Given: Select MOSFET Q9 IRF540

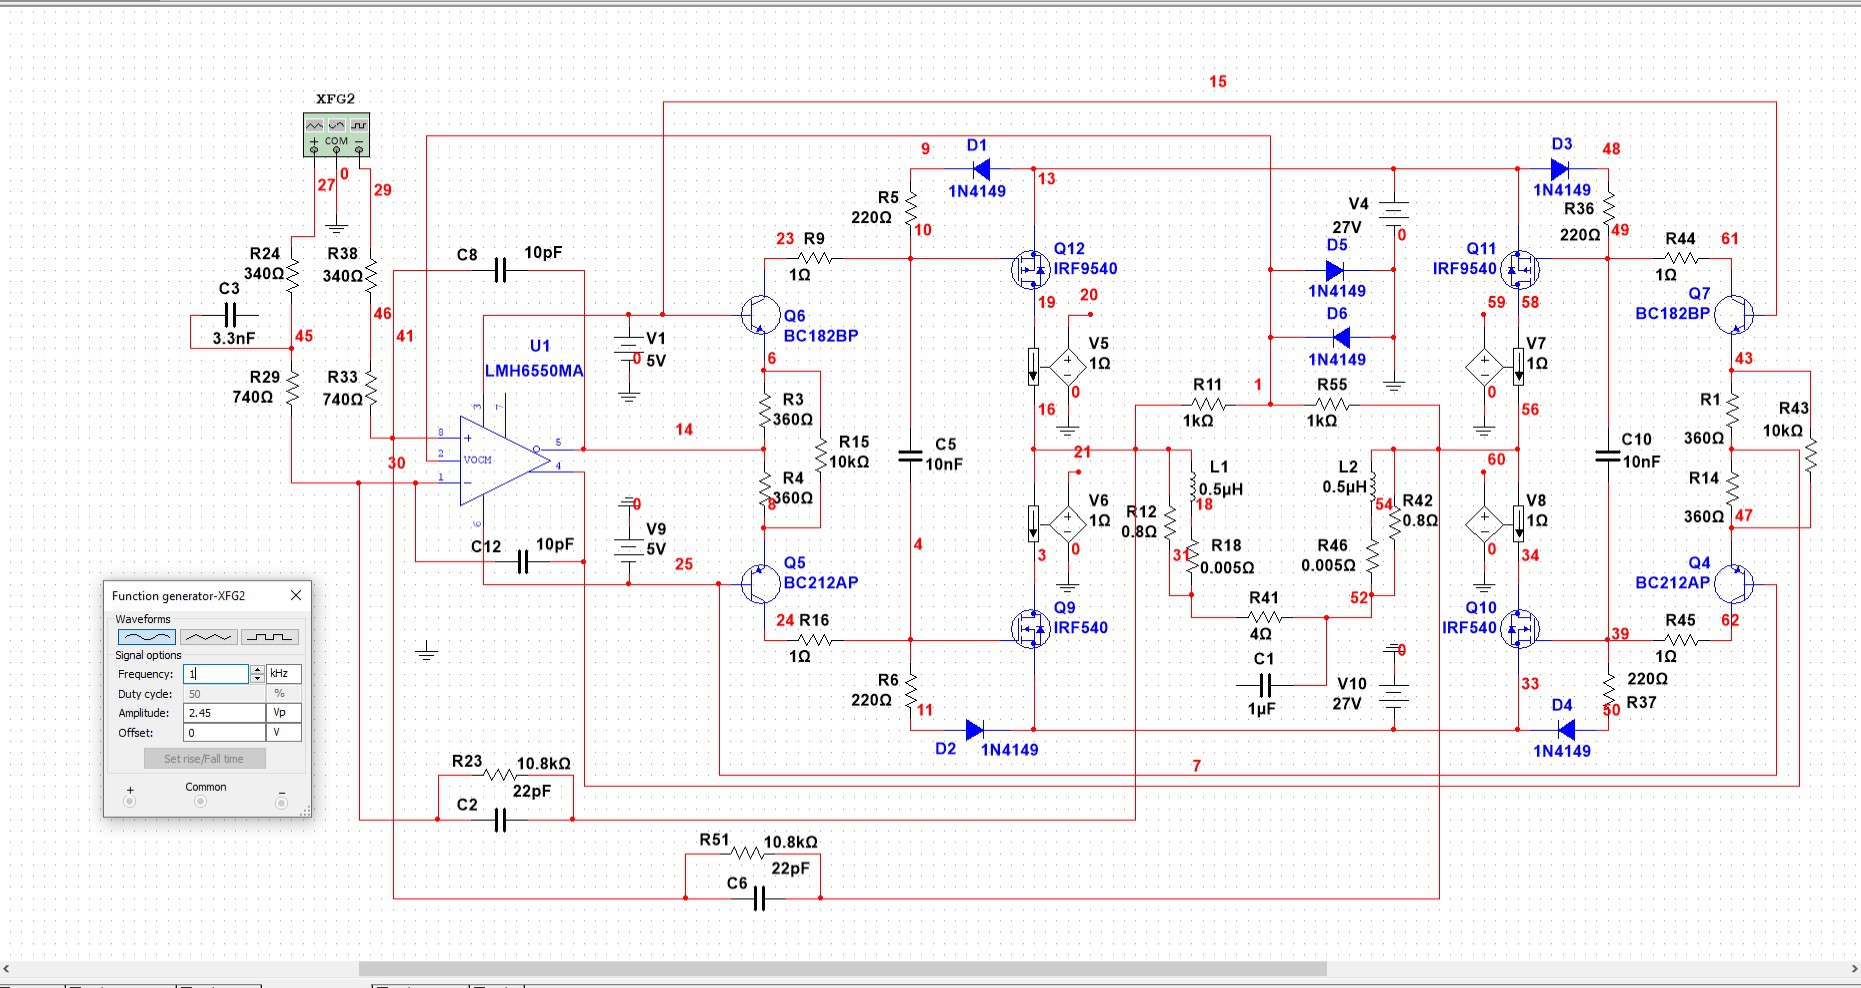Looking at the screenshot, I should pos(1031,629).
